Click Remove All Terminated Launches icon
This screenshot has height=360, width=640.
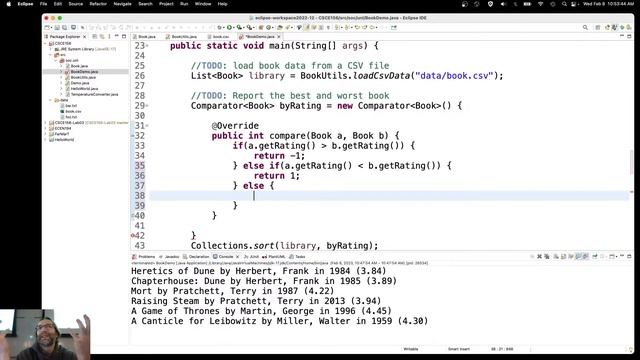[547, 257]
